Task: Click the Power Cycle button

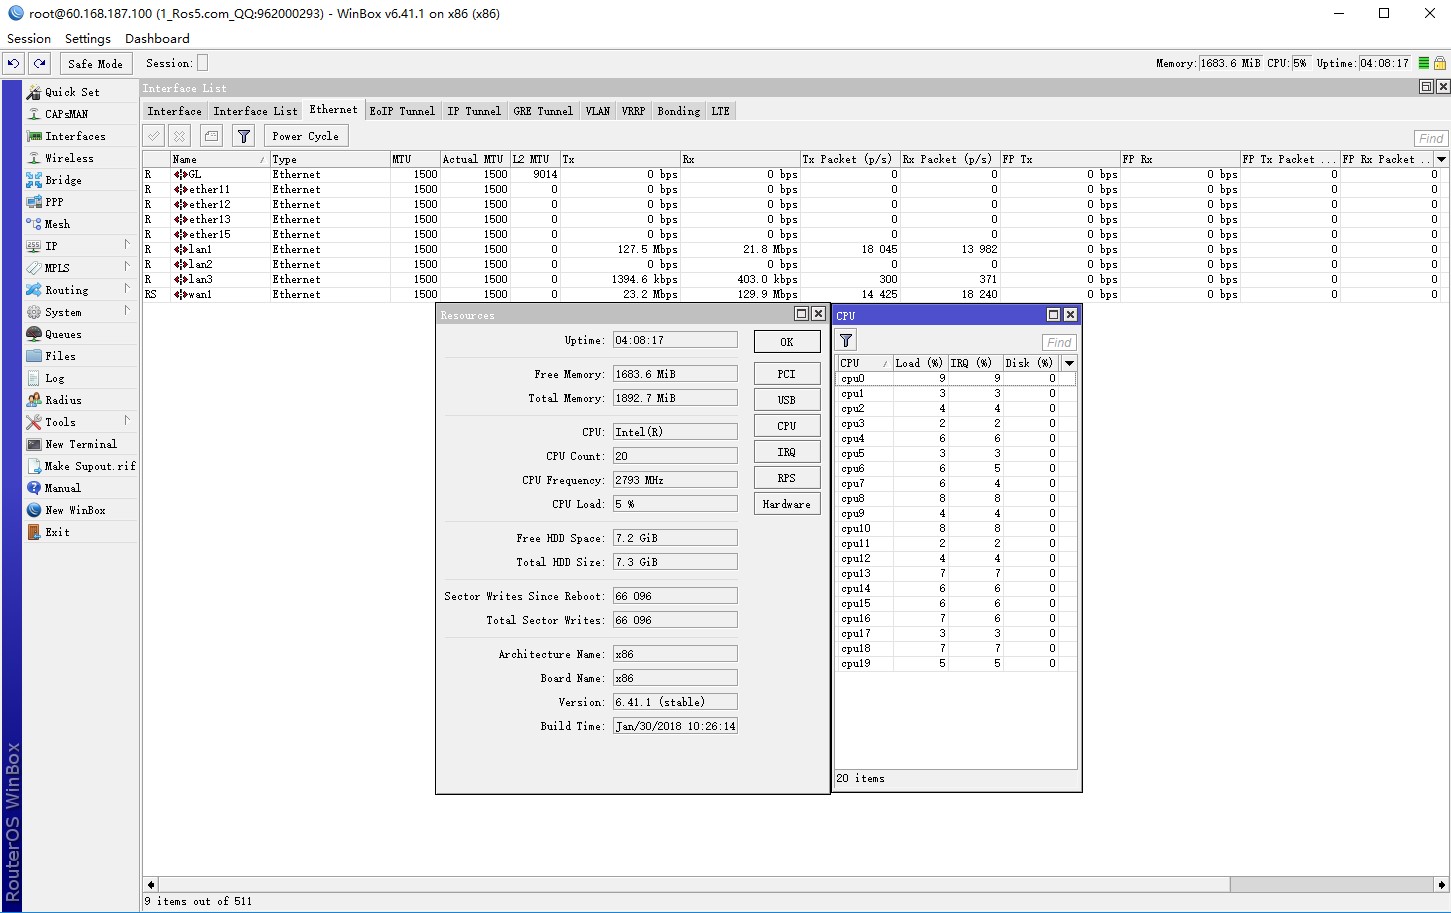Action: [x=305, y=136]
